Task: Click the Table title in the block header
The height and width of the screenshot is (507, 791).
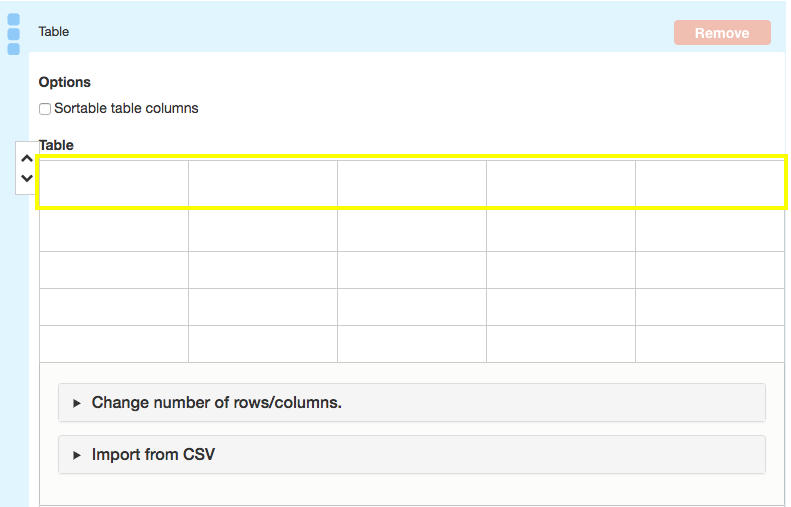Action: point(54,32)
